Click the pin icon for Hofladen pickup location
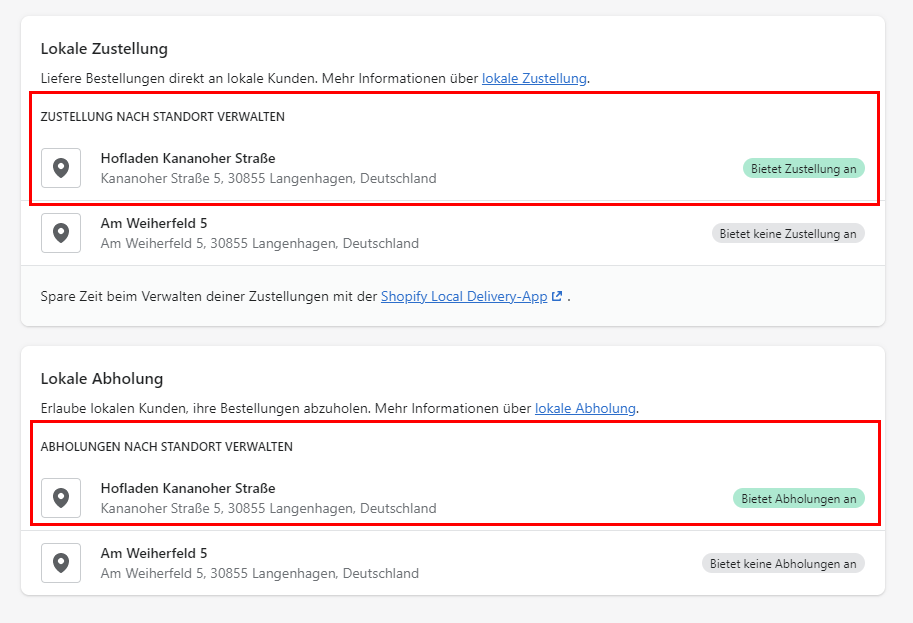913x623 pixels. [60, 498]
